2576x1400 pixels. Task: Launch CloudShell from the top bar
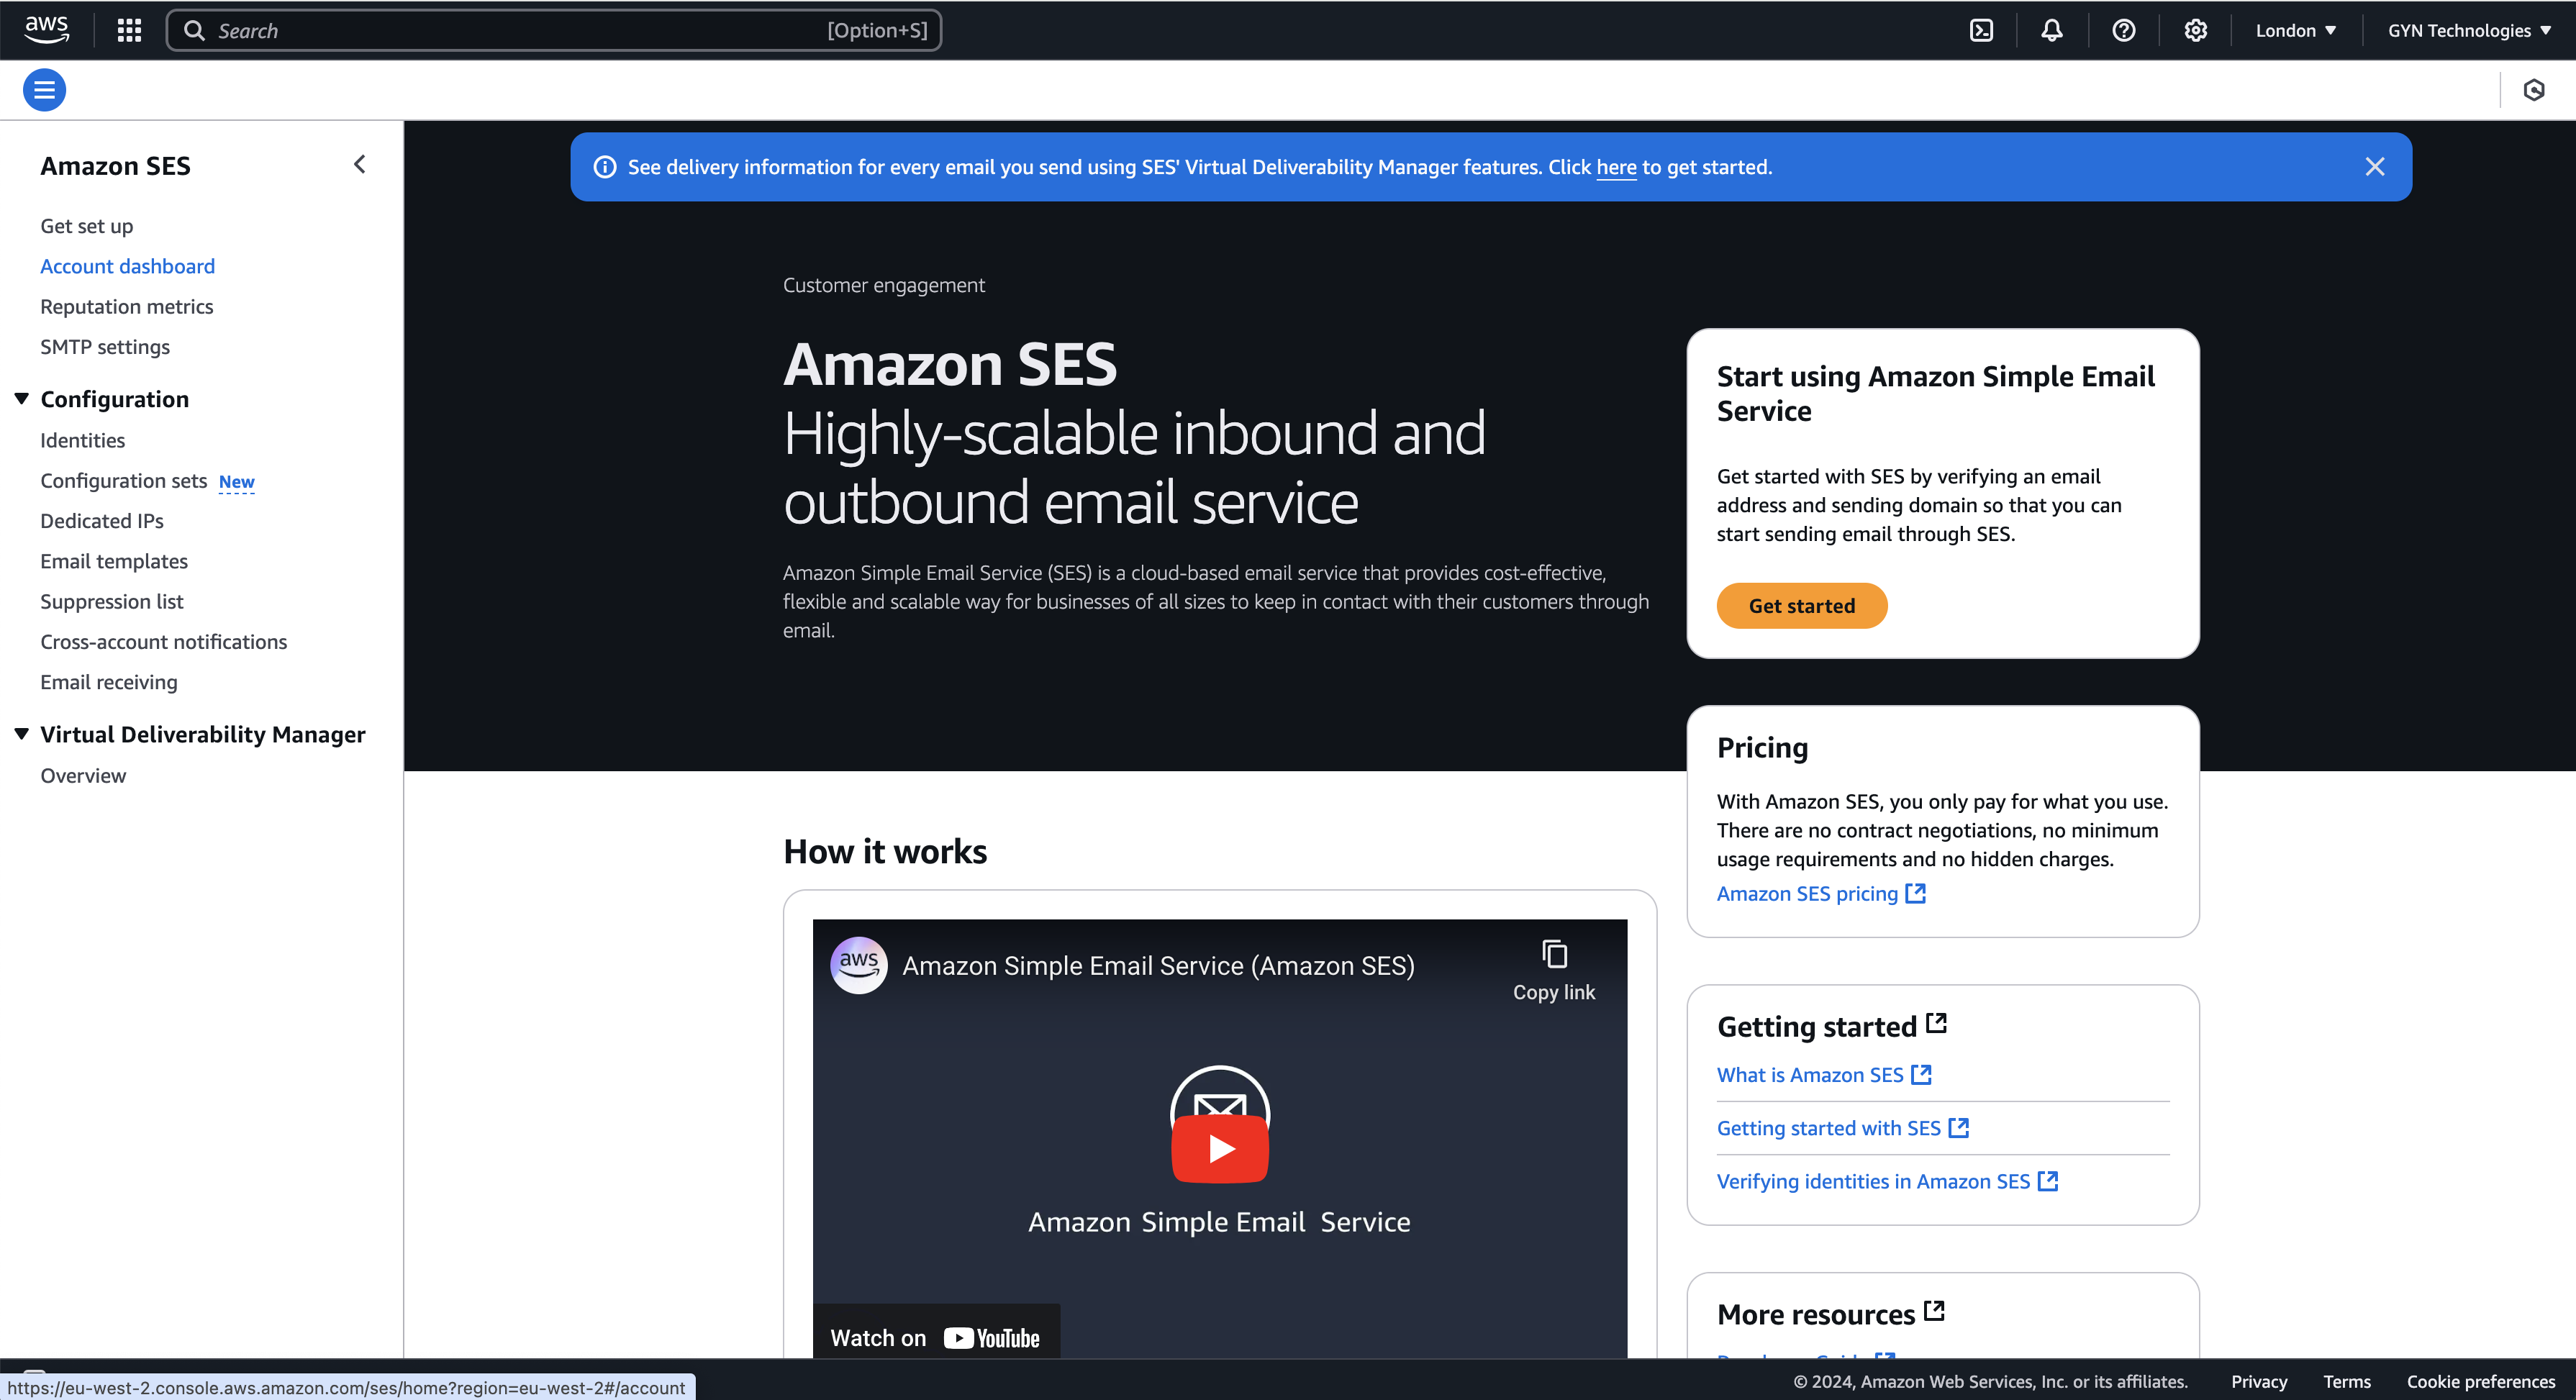(x=1980, y=30)
